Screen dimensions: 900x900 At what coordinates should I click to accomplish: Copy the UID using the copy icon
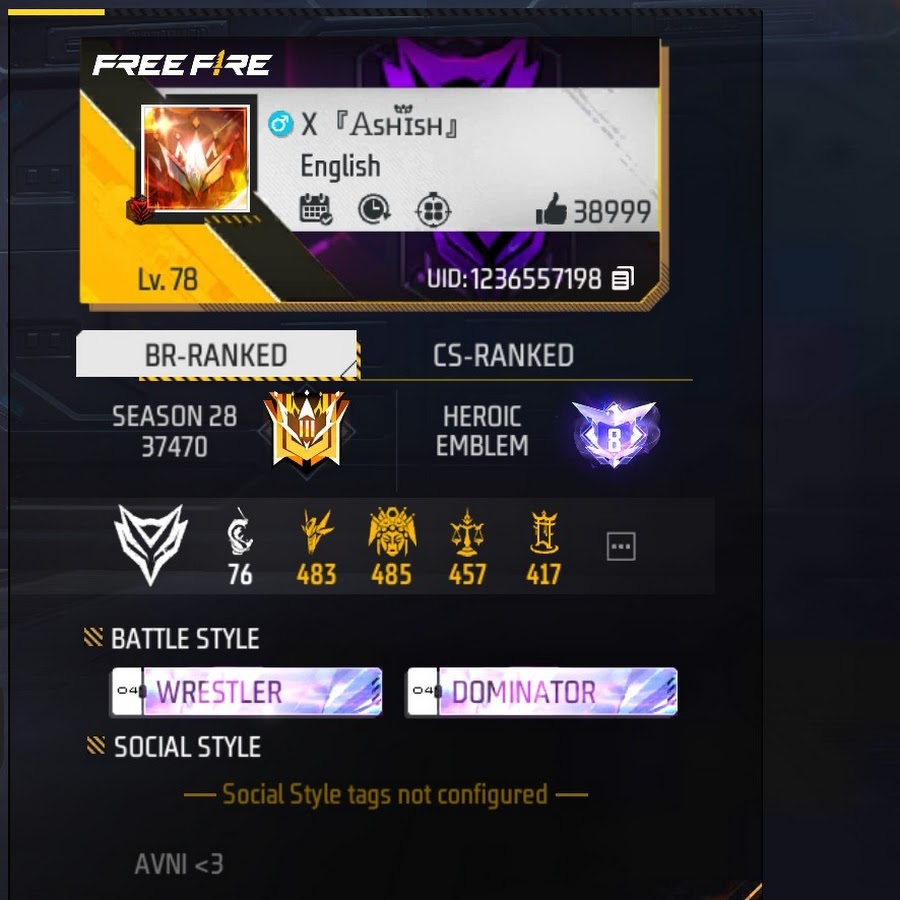pos(623,278)
